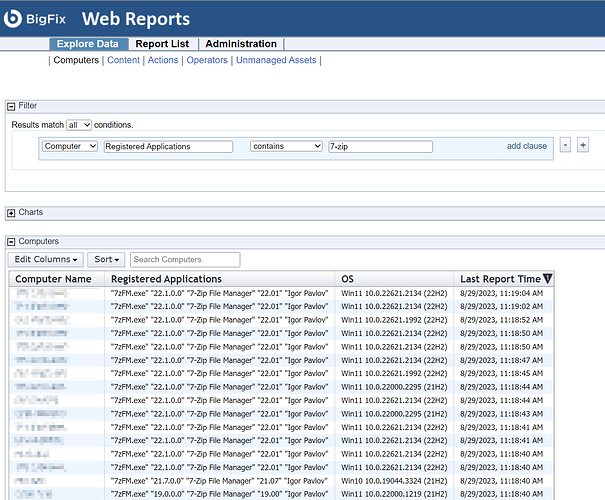Viewport: 605px width, 500px height.
Task: Click the OS cell in the 11:18:43 AM row
Action: click(394, 414)
